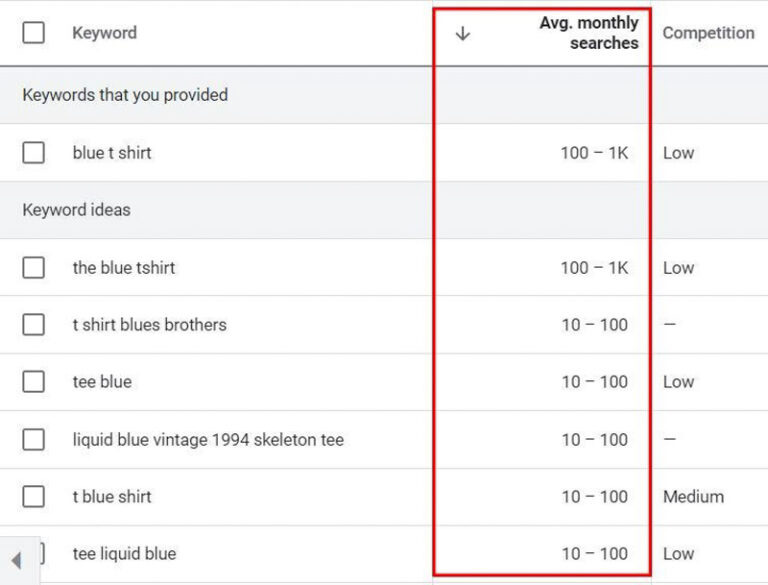This screenshot has width=768, height=585.
Task: Sort by Avg. monthly searches column
Action: 589,33
